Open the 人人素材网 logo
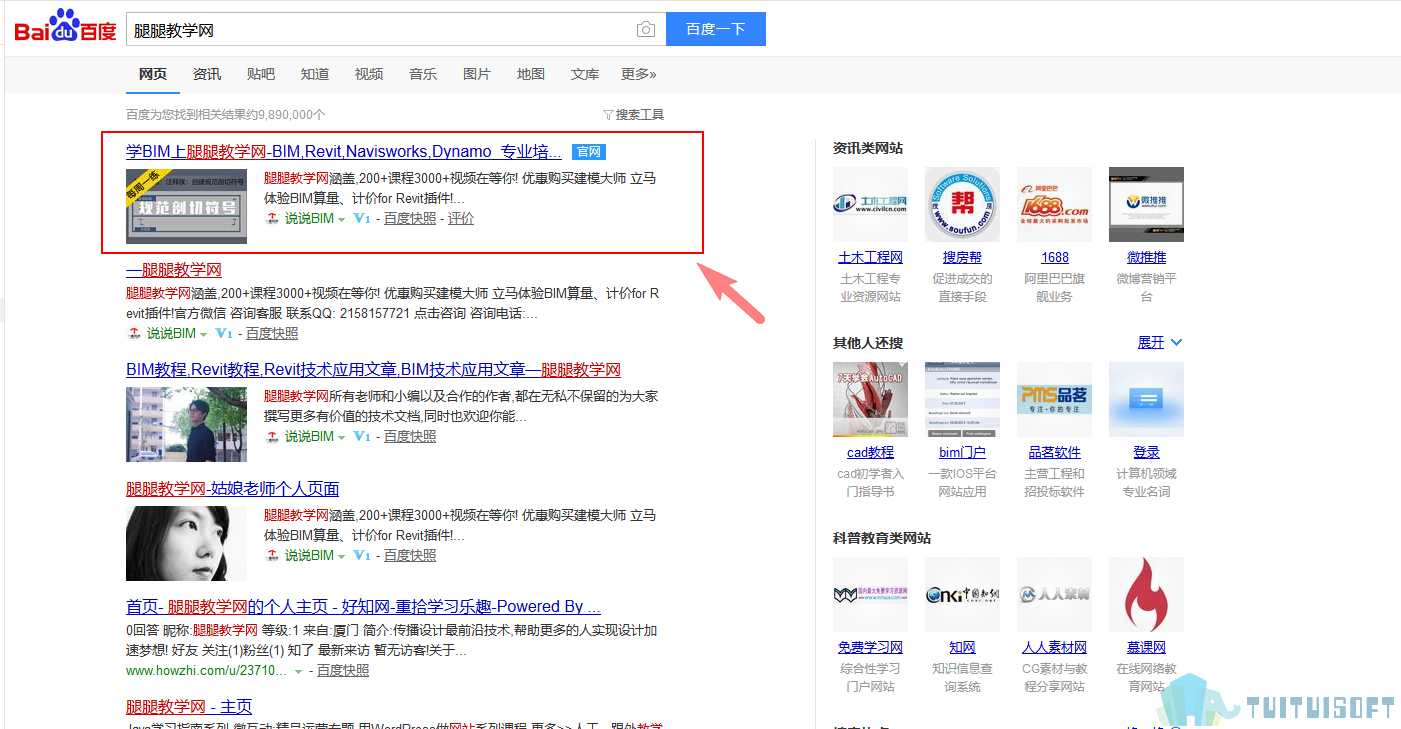Image resolution: width=1401 pixels, height=729 pixels. click(1054, 594)
